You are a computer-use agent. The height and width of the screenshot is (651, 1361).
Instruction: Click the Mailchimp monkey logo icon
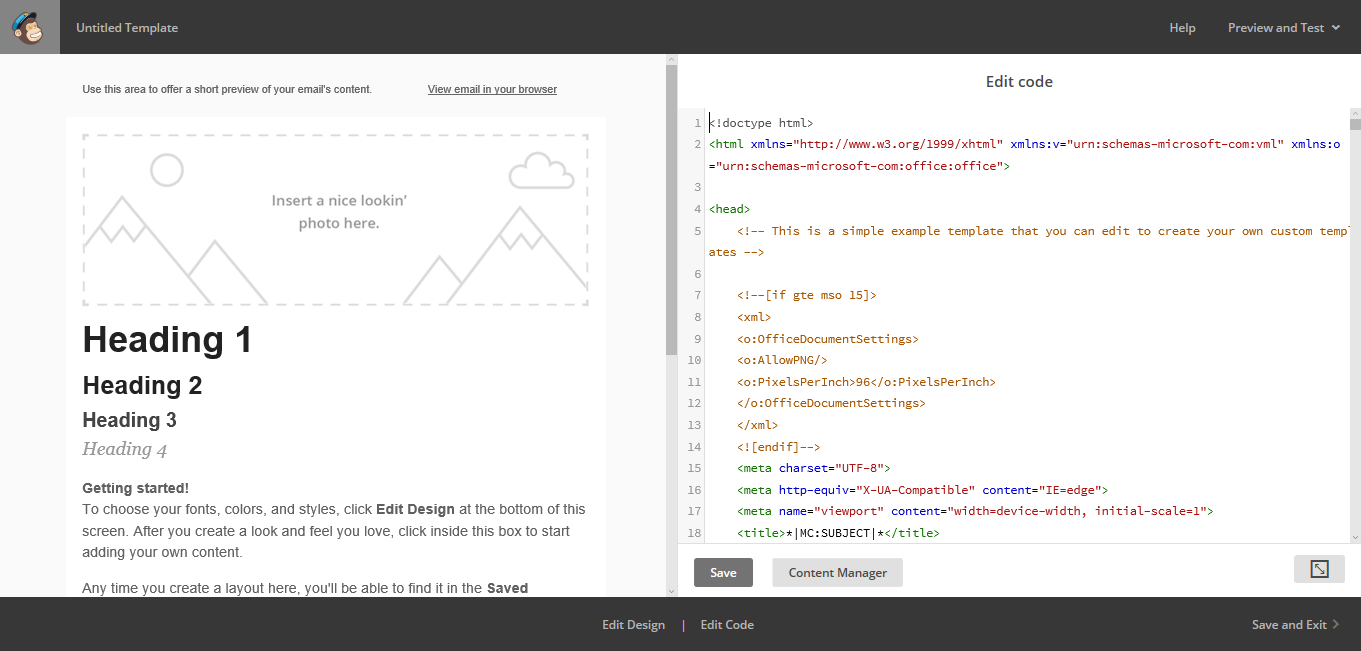pos(30,27)
